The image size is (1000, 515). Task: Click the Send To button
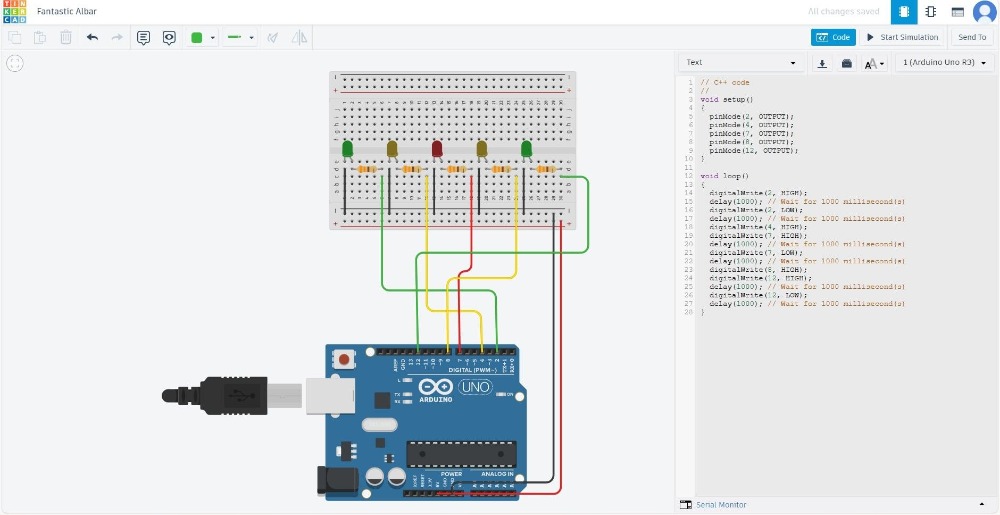972,38
